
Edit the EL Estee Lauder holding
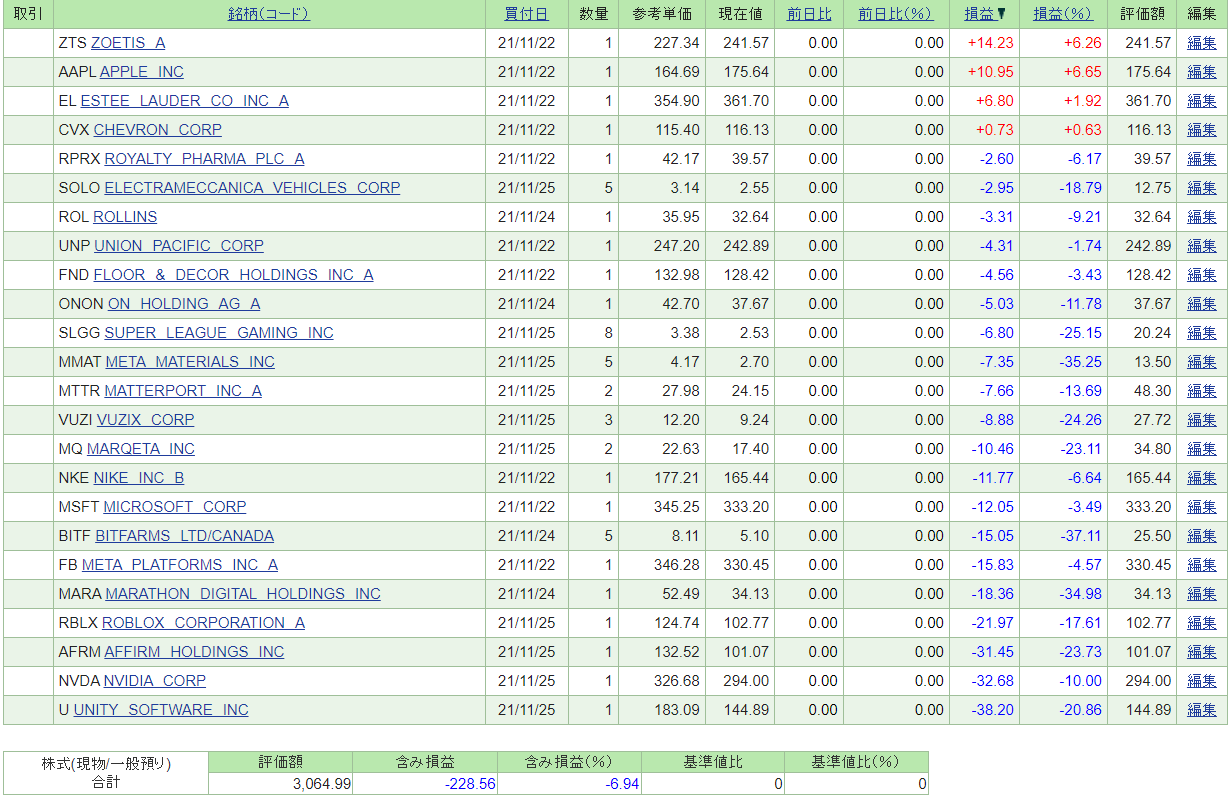(1202, 101)
